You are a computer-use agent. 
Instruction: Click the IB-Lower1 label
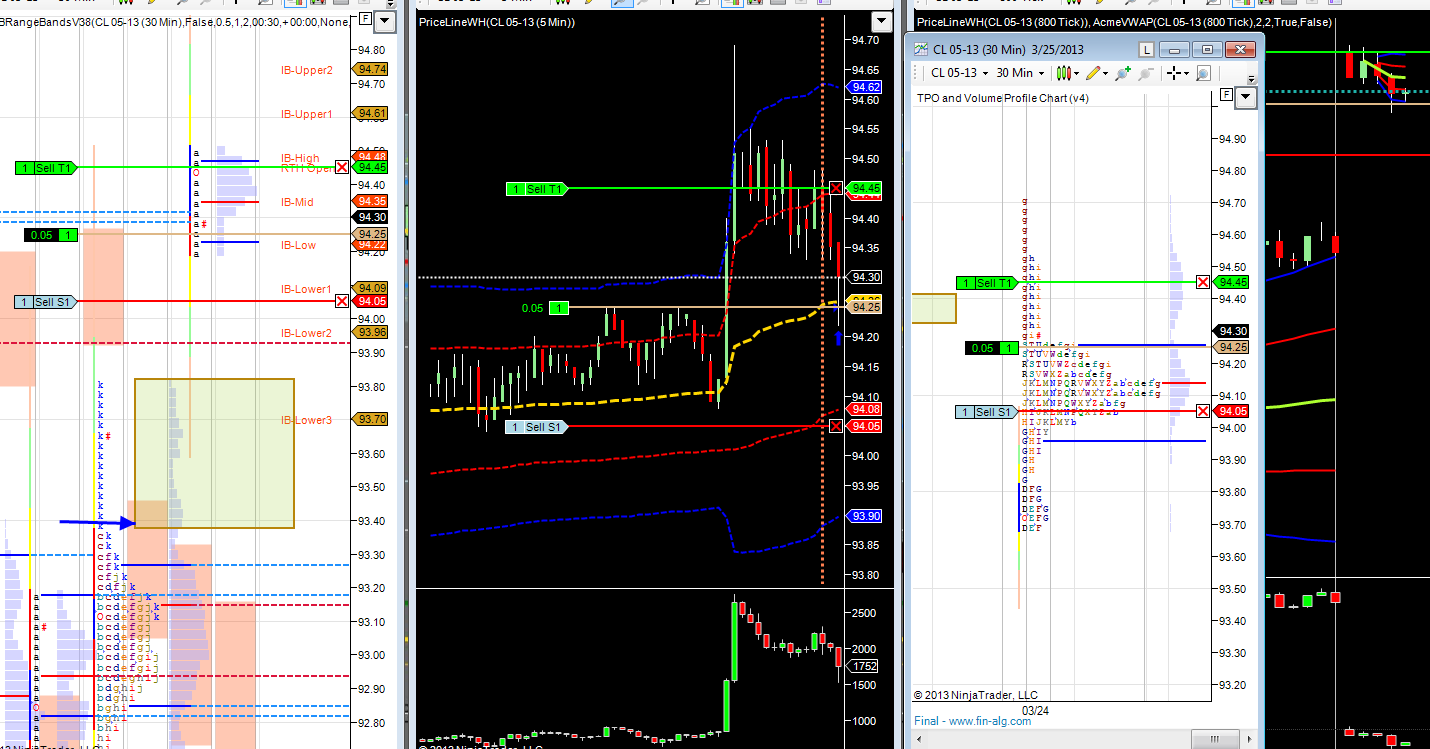(307, 289)
